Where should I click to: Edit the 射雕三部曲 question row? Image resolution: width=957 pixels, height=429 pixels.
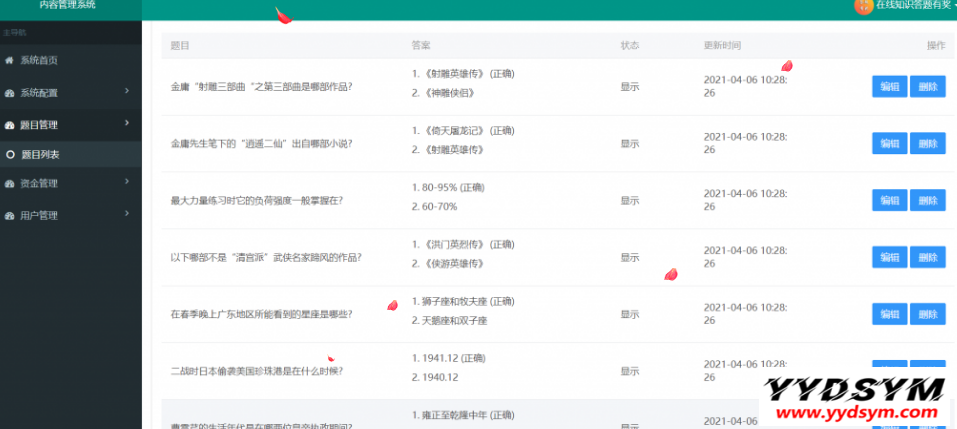(x=889, y=87)
